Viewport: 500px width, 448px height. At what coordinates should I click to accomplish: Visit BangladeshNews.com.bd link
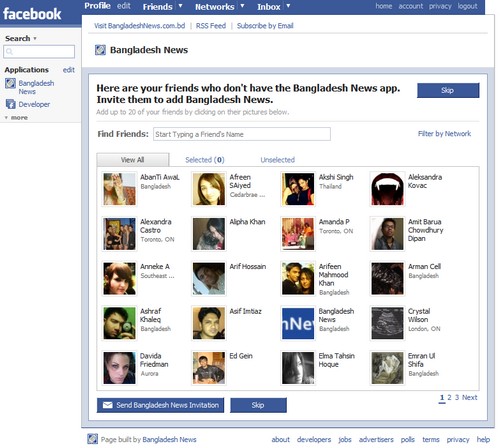point(139,26)
